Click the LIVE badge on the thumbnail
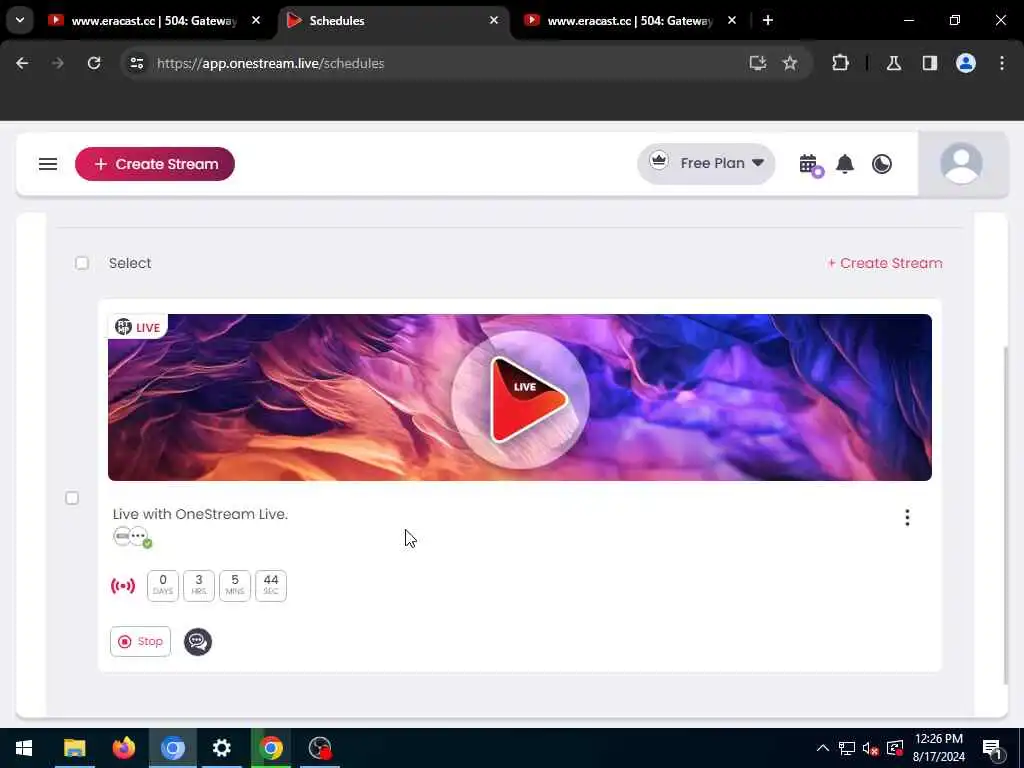Image resolution: width=1024 pixels, height=768 pixels. pos(138,327)
